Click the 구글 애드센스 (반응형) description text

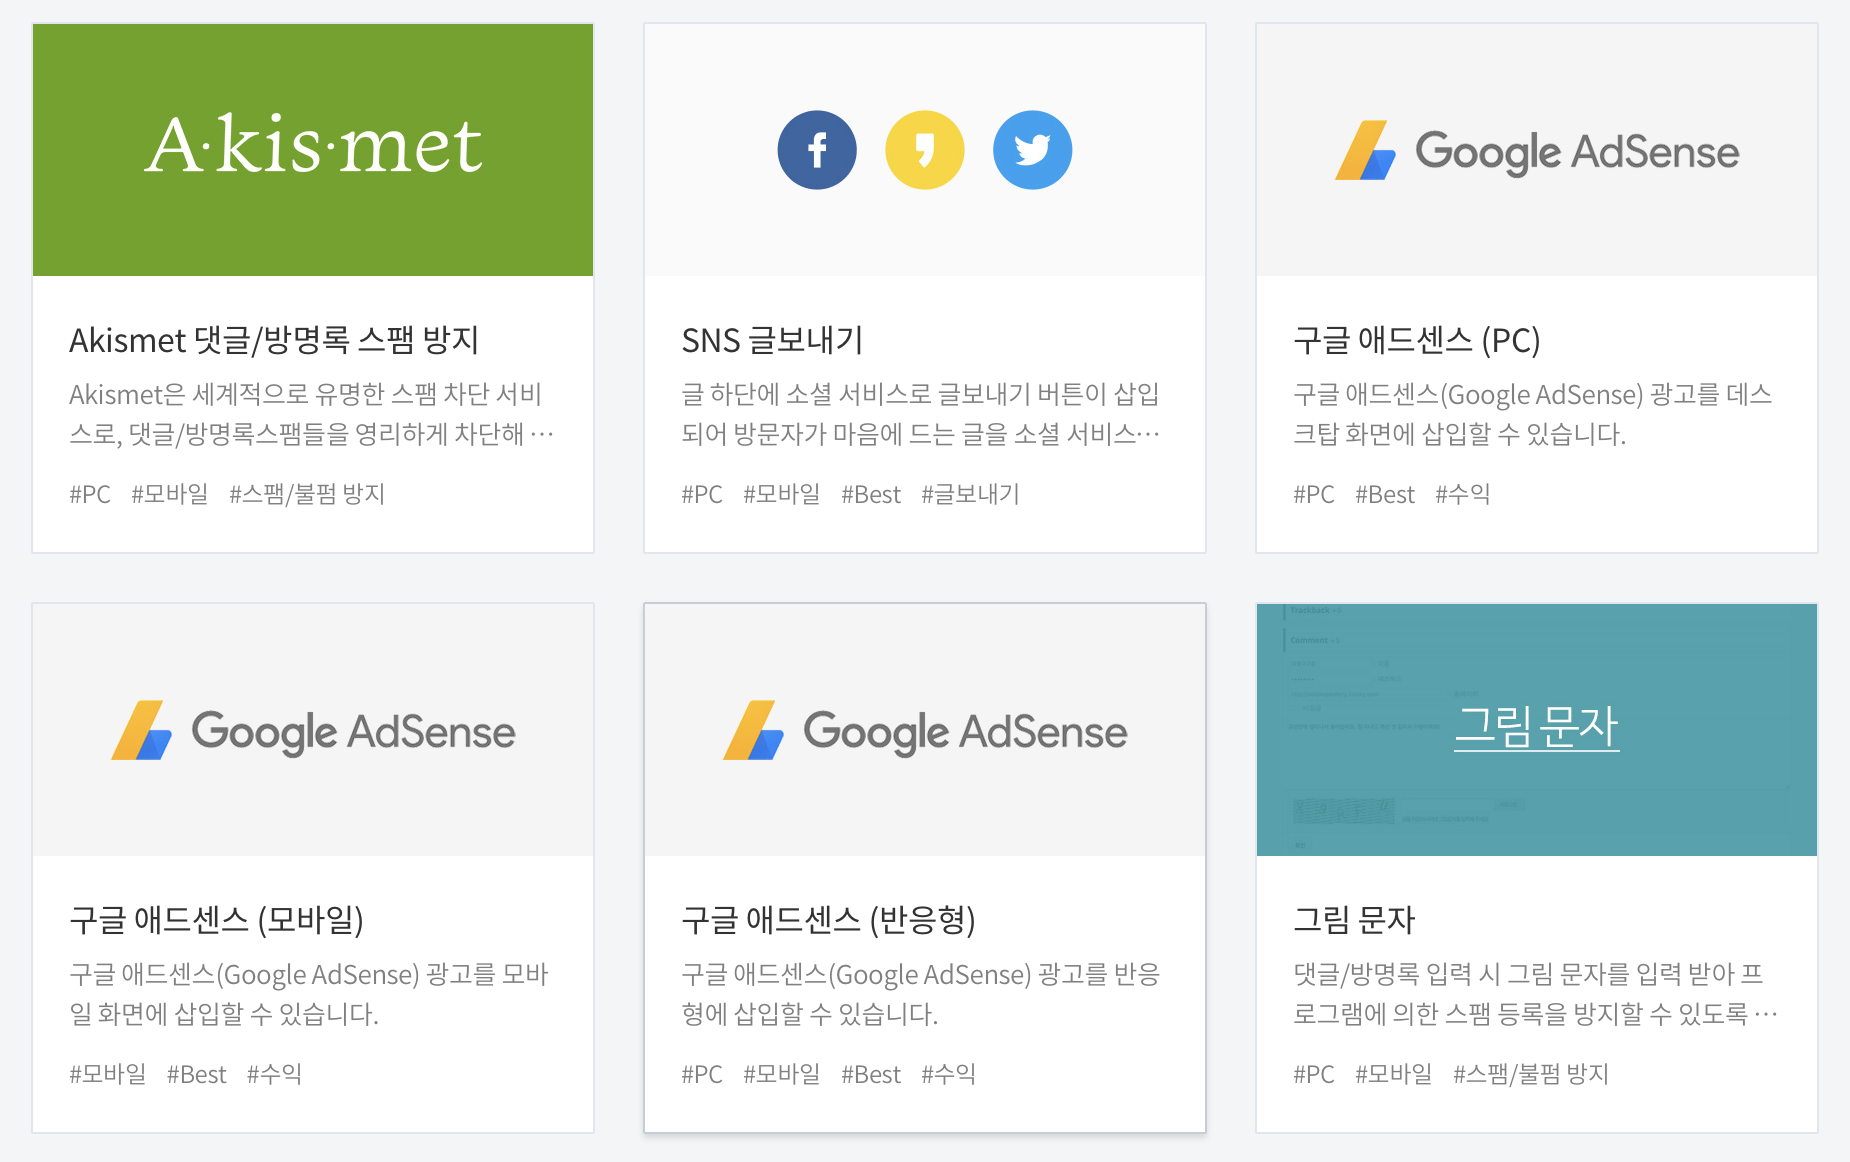(921, 994)
